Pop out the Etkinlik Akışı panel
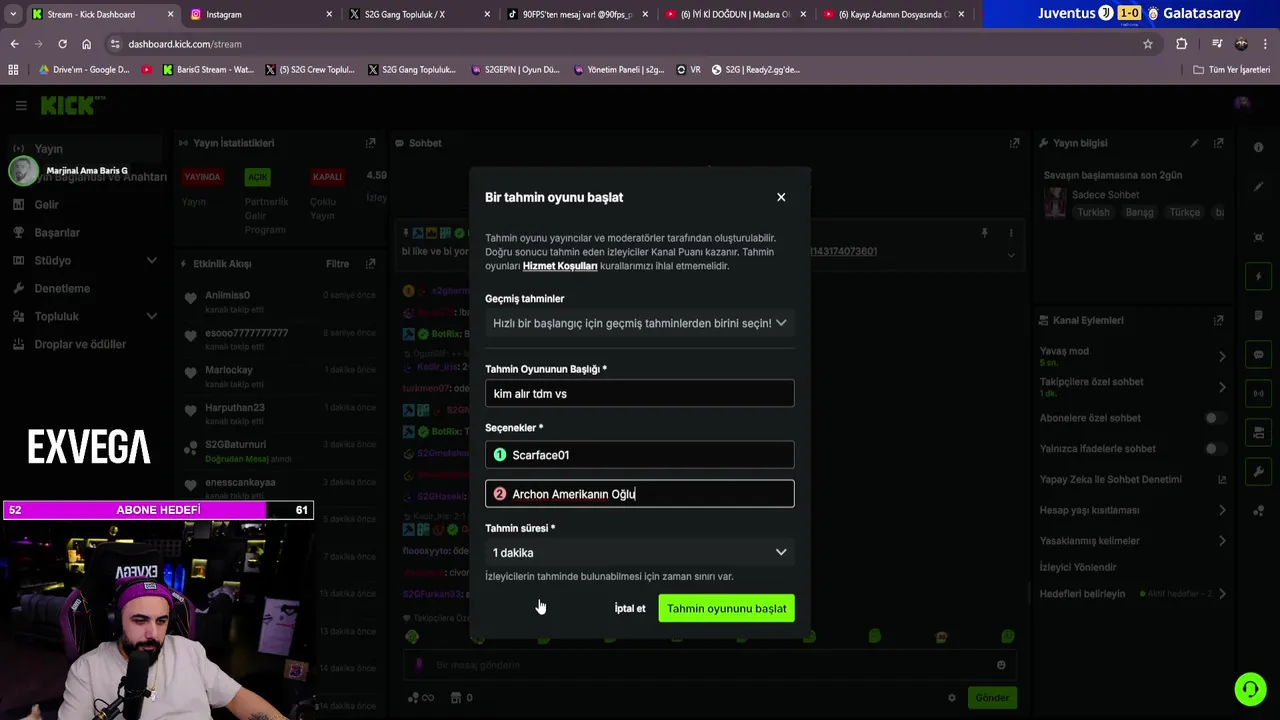Viewport: 1280px width, 720px height. pos(371,264)
